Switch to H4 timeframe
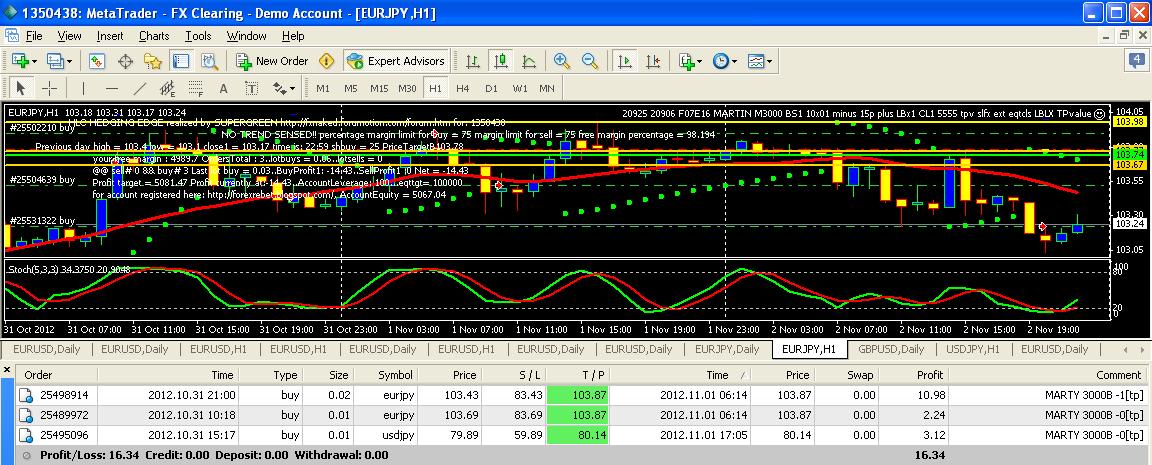The height and width of the screenshot is (465, 1152). pos(463,88)
